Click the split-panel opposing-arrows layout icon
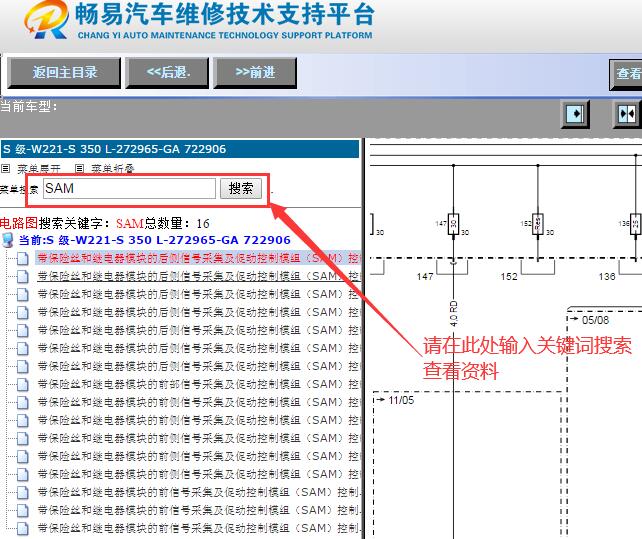642x539 pixels. (x=627, y=113)
